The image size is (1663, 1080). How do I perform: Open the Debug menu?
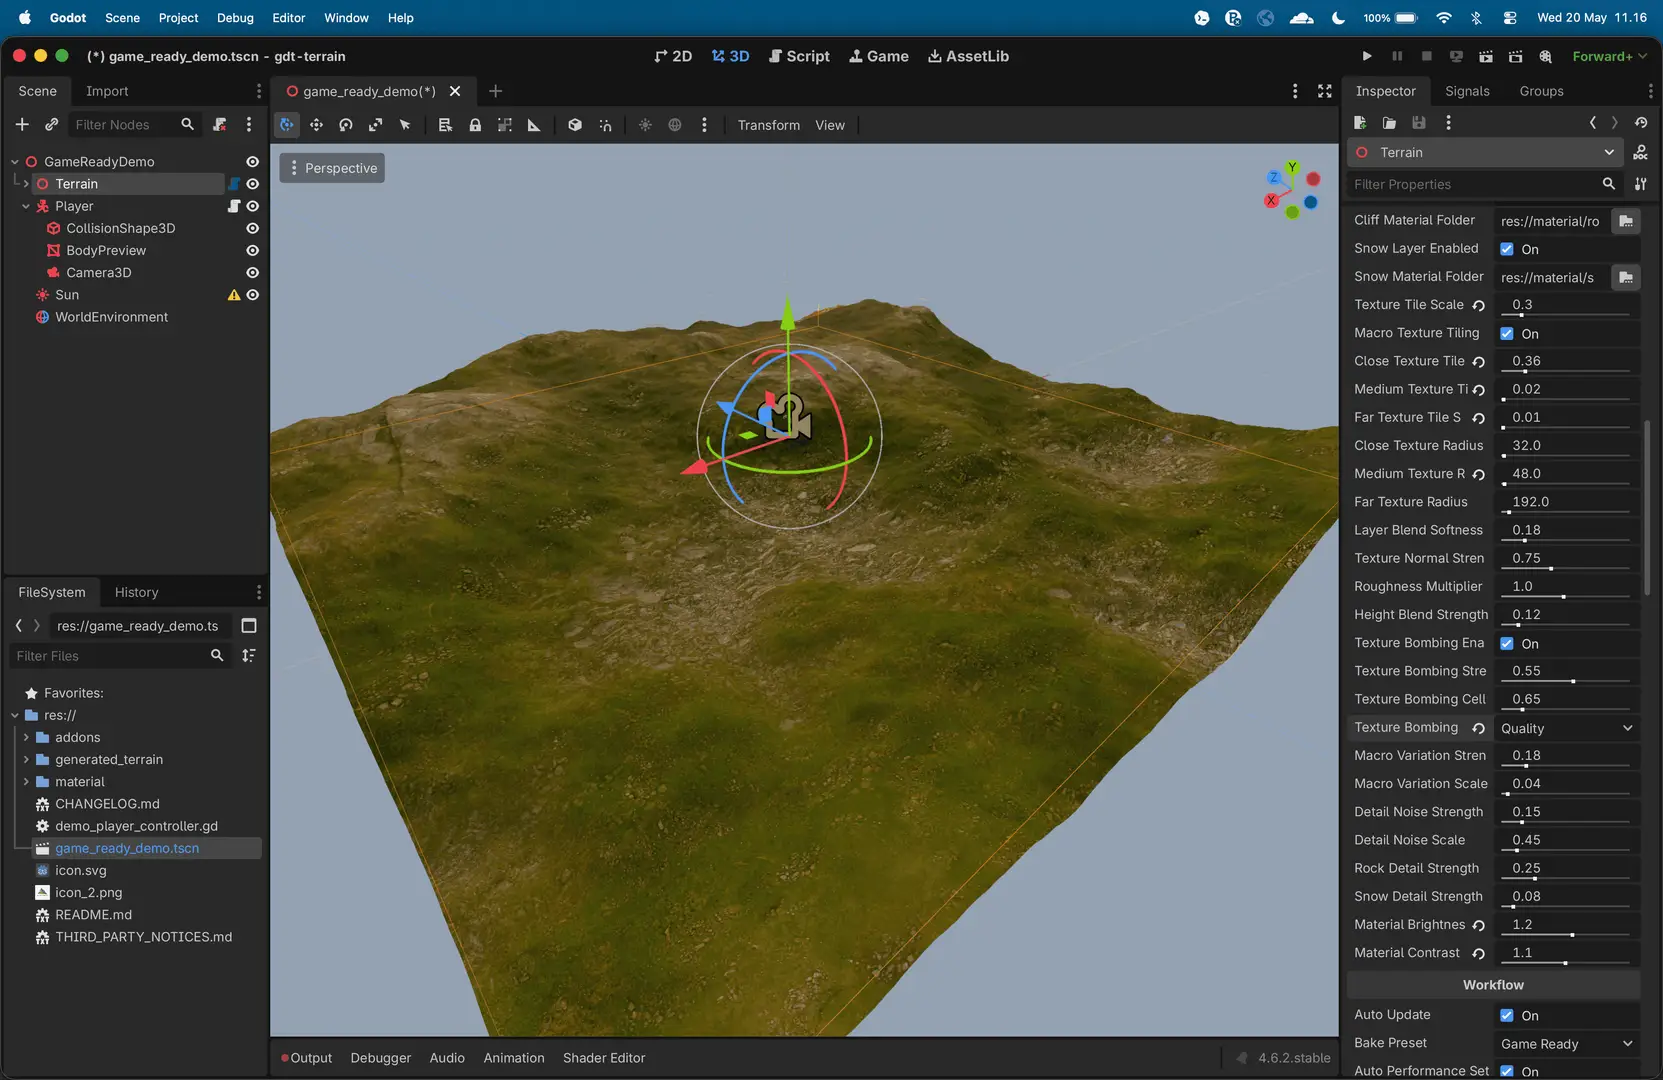235,18
